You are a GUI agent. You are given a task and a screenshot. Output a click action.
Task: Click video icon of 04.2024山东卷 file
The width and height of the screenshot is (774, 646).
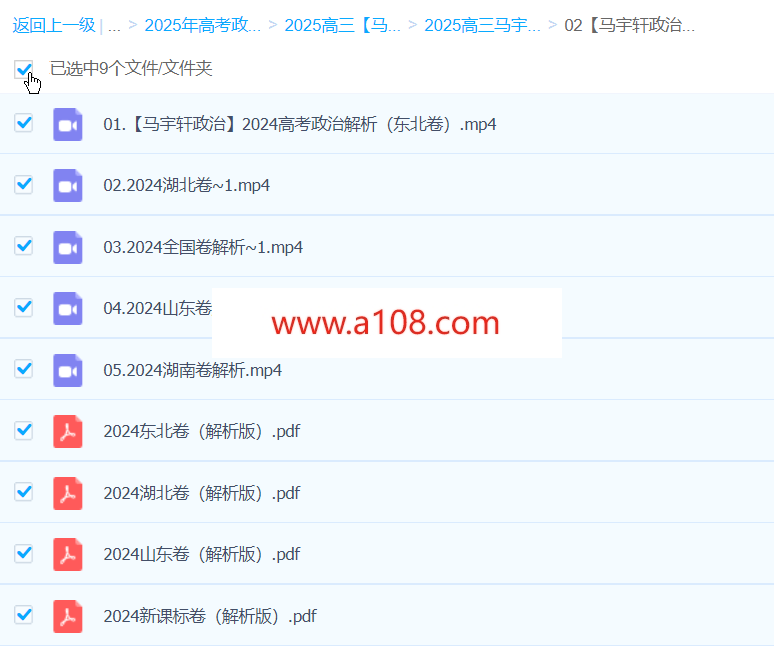(x=68, y=308)
